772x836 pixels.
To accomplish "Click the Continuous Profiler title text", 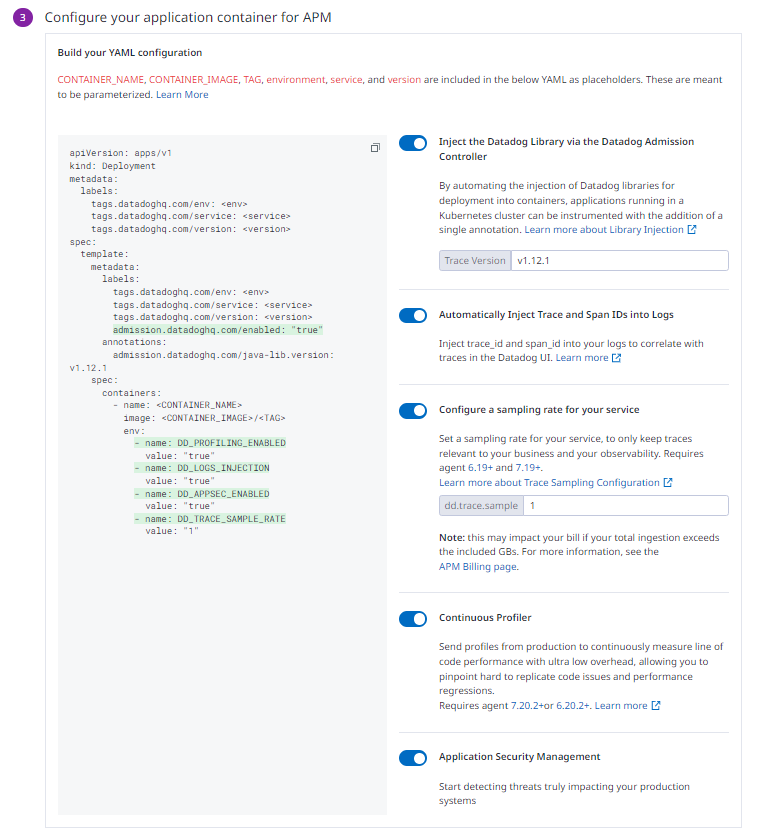I will (485, 617).
